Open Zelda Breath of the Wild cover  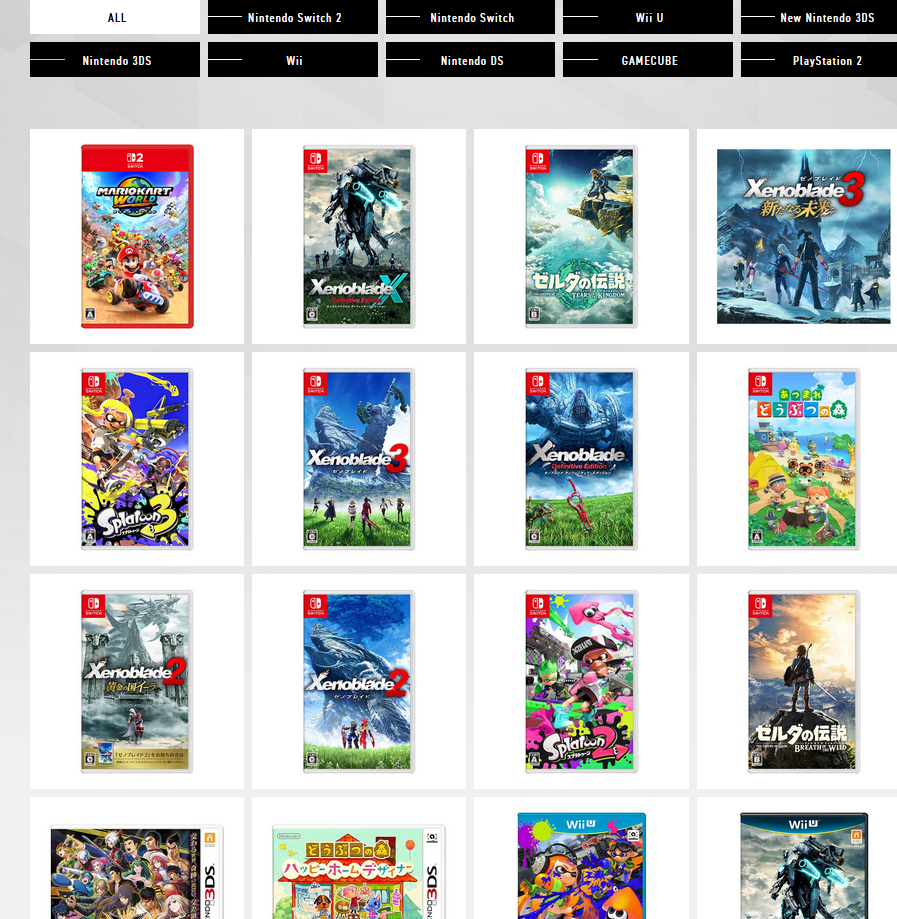[x=803, y=682]
